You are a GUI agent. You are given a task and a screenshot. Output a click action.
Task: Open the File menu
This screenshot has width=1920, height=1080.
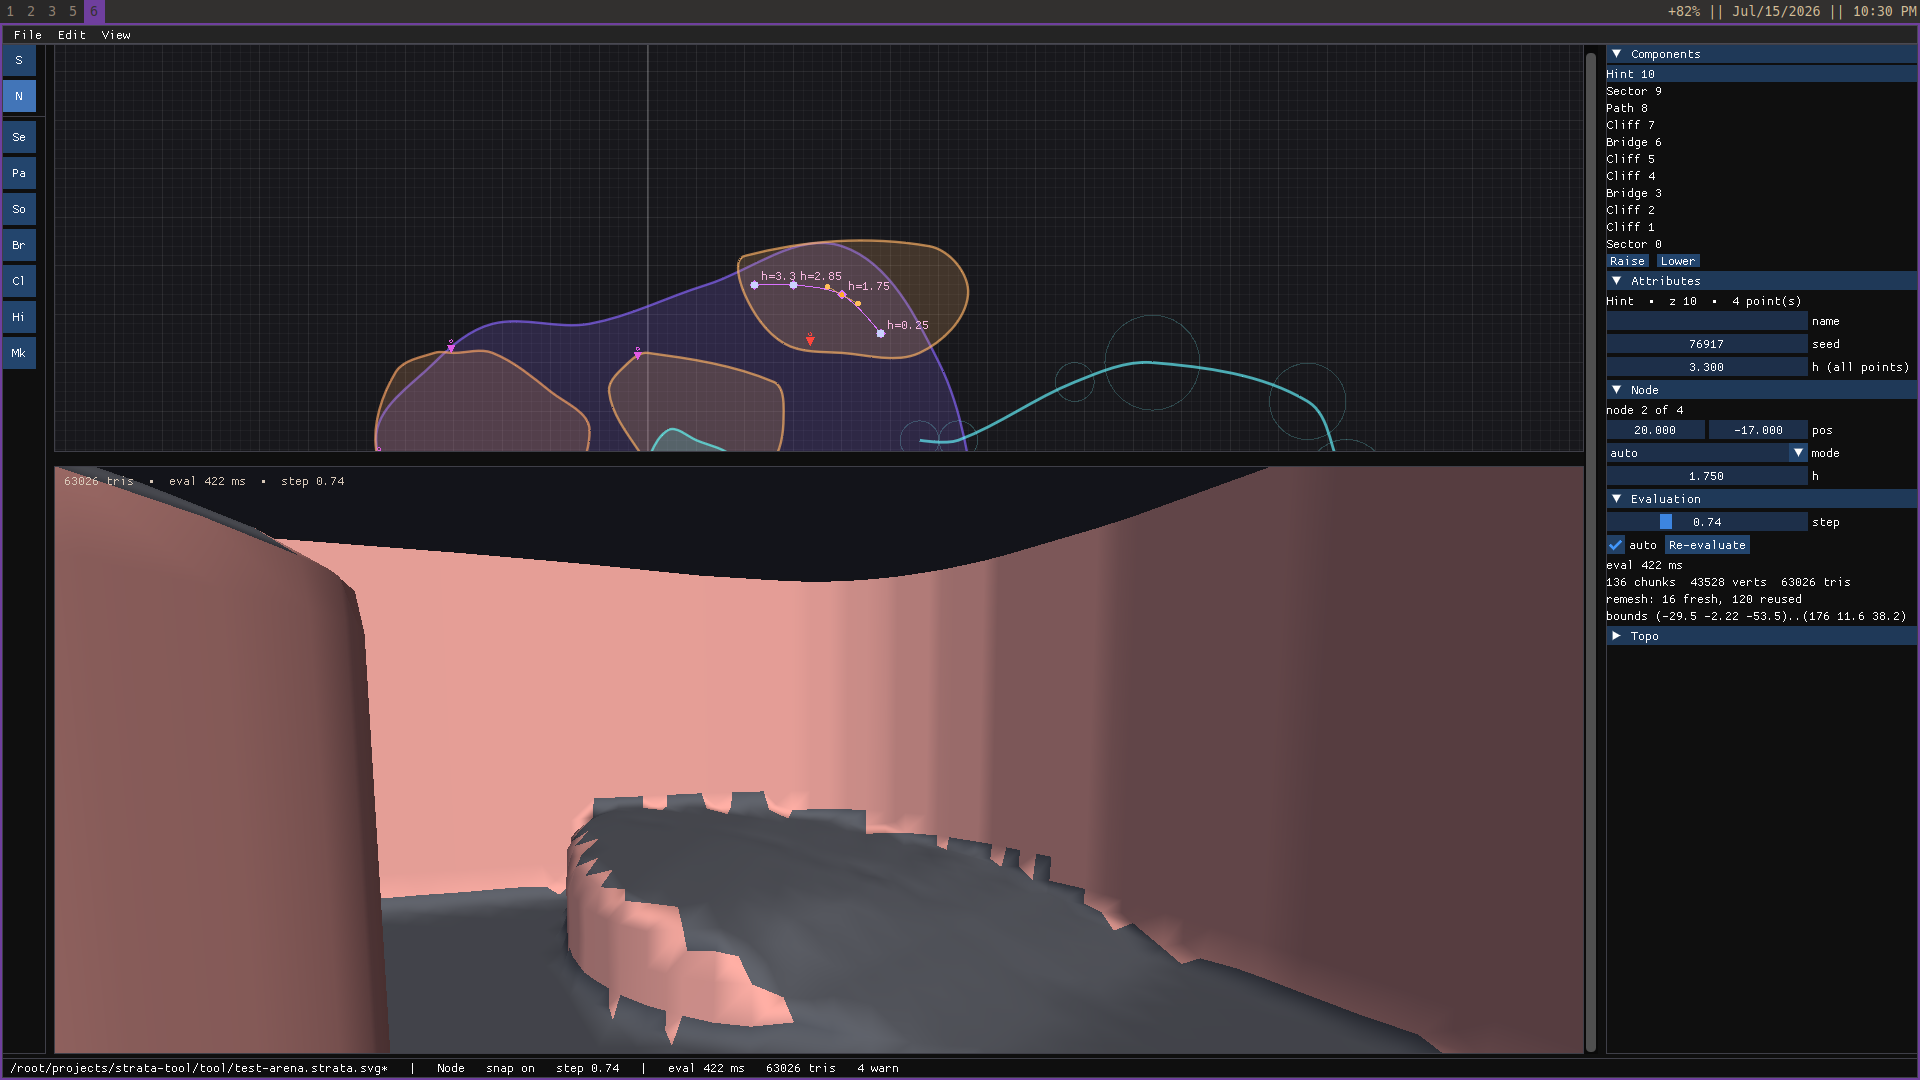[x=28, y=35]
